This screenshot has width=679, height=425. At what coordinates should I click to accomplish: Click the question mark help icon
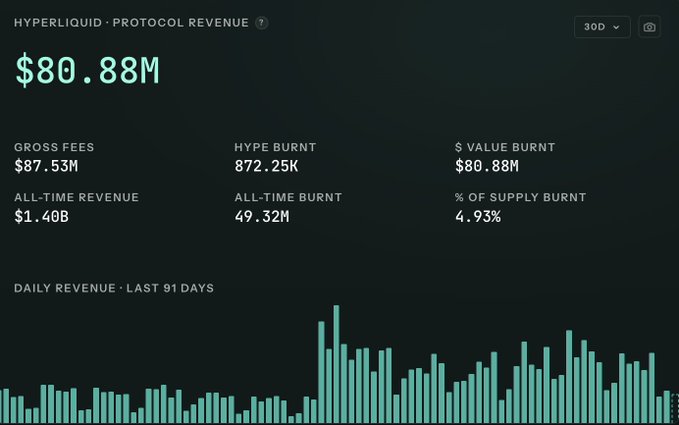(261, 23)
